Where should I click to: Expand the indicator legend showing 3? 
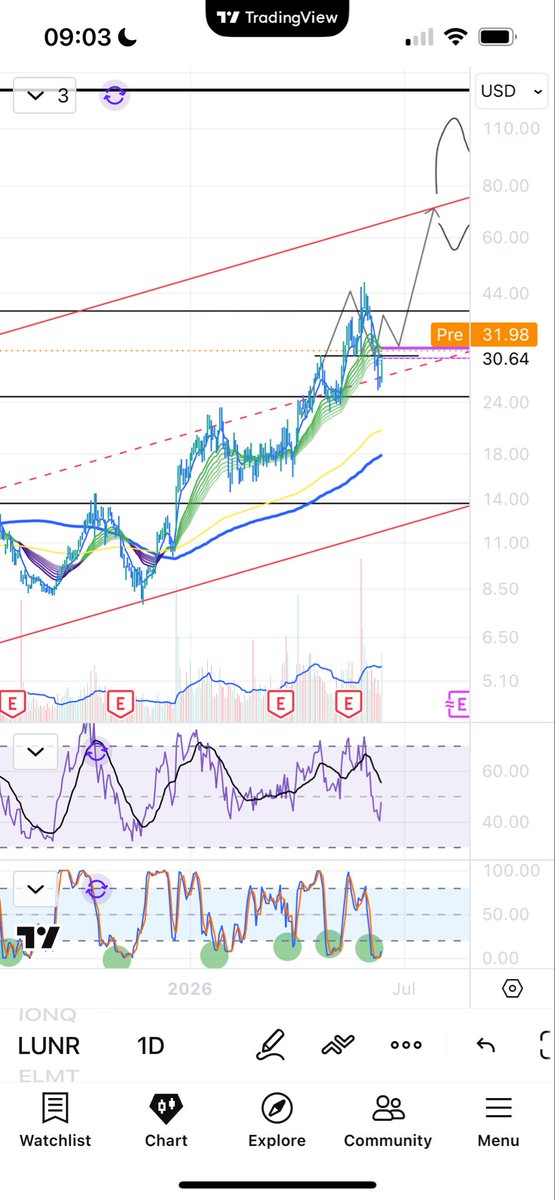(x=44, y=96)
